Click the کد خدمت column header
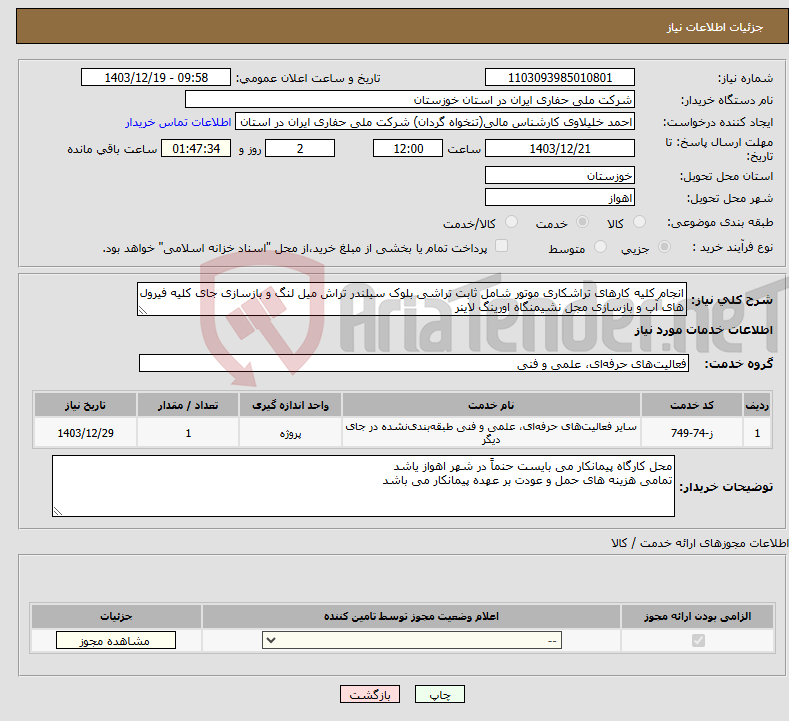Screen dimensions: 789x721 tap(692, 405)
